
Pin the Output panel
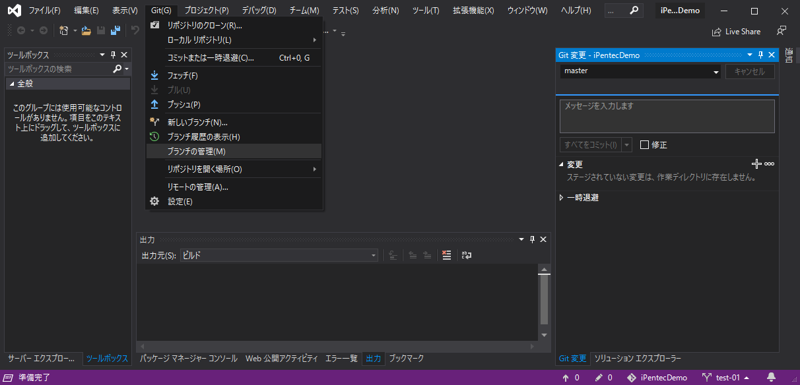[532, 240]
